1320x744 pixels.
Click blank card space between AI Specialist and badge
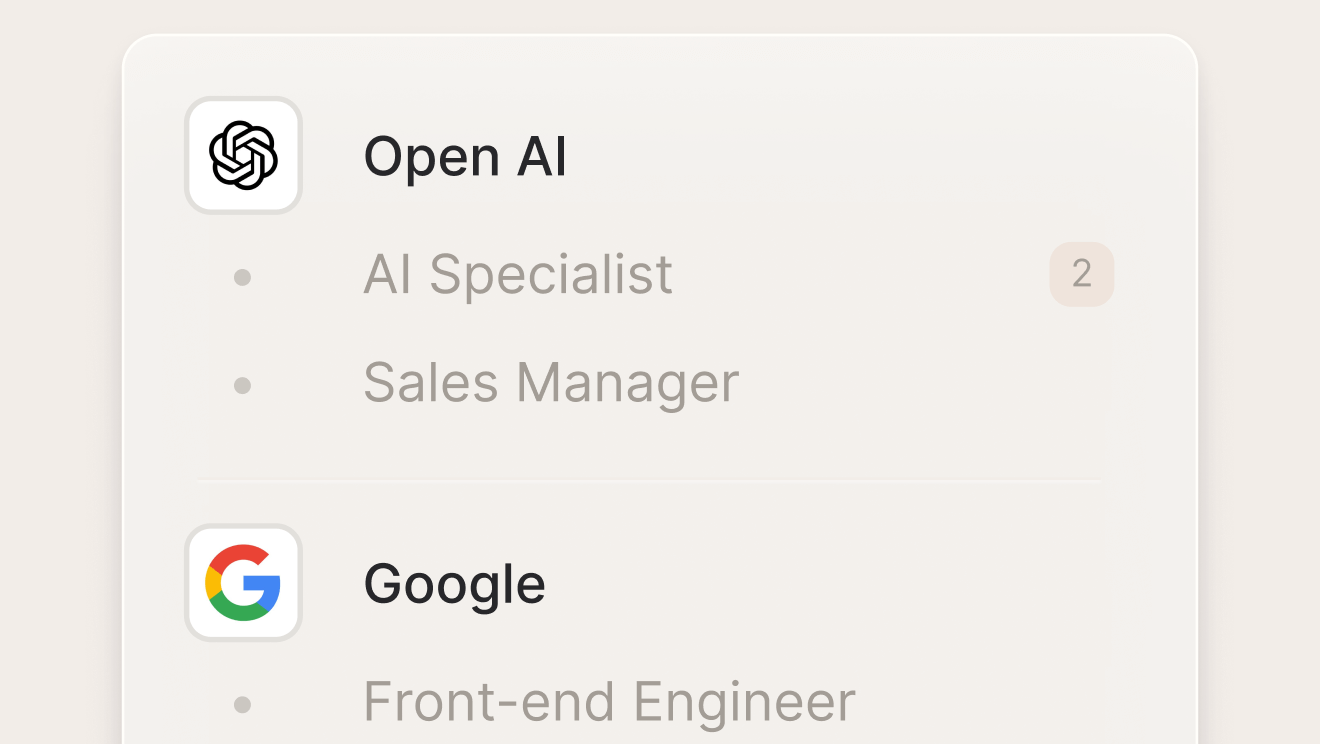(860, 275)
